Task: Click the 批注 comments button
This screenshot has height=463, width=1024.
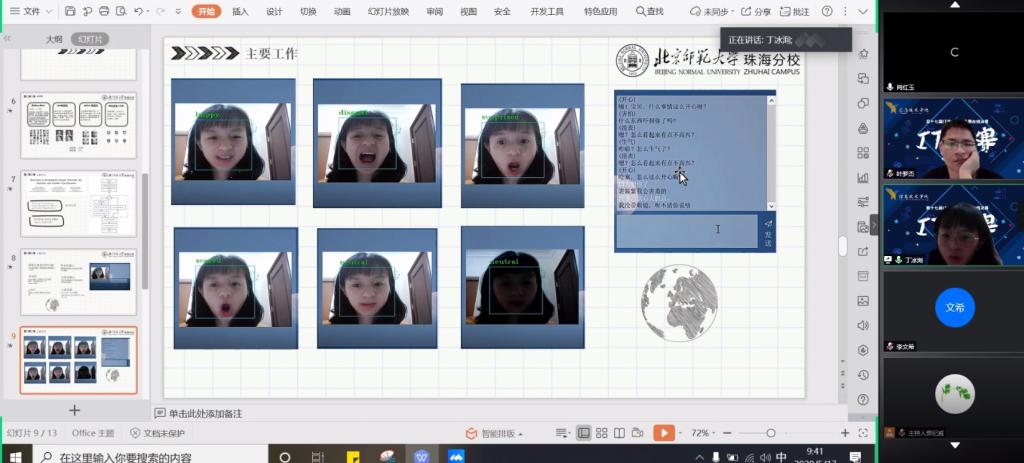Action: [x=795, y=12]
